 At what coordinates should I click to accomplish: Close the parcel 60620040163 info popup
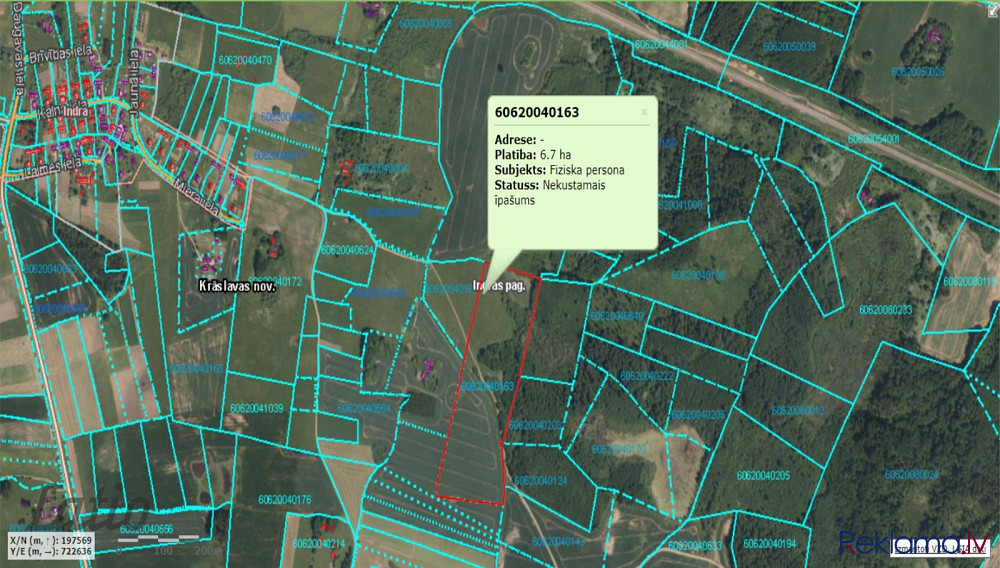tap(644, 113)
